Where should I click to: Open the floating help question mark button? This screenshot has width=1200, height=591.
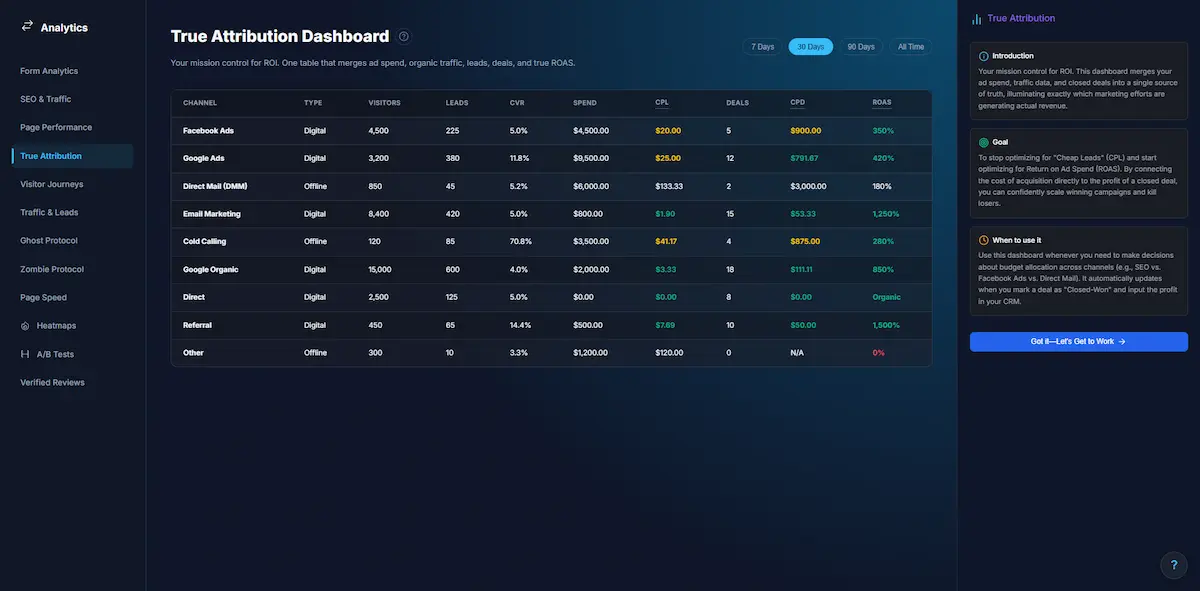coord(1174,565)
